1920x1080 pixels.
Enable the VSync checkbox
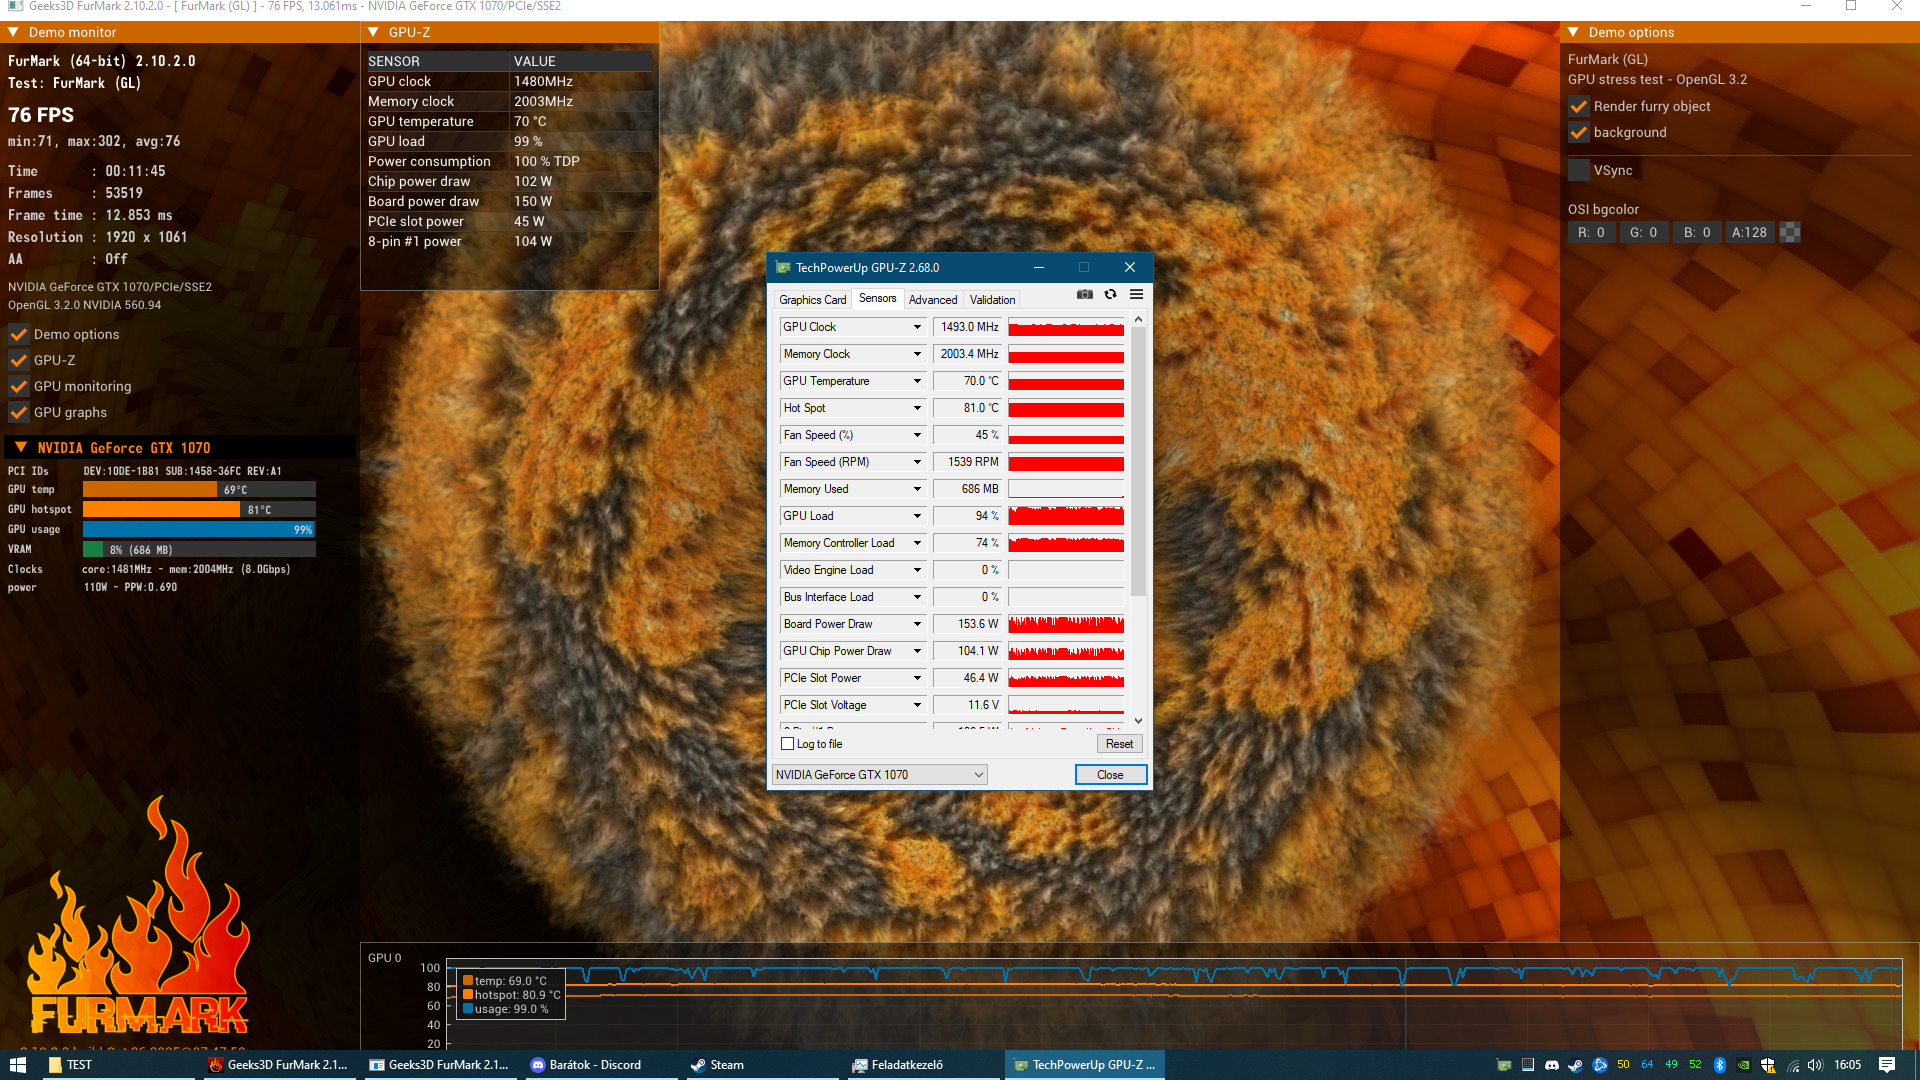[x=1579, y=170]
